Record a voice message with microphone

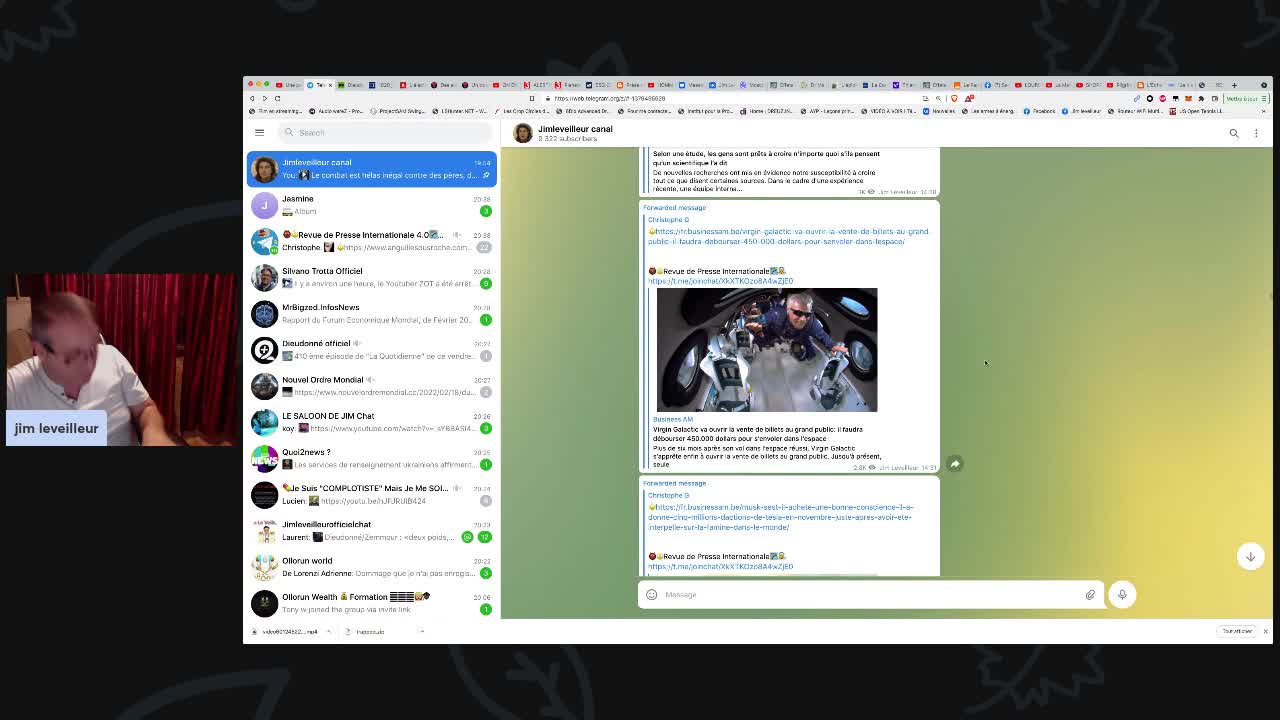(x=1122, y=595)
